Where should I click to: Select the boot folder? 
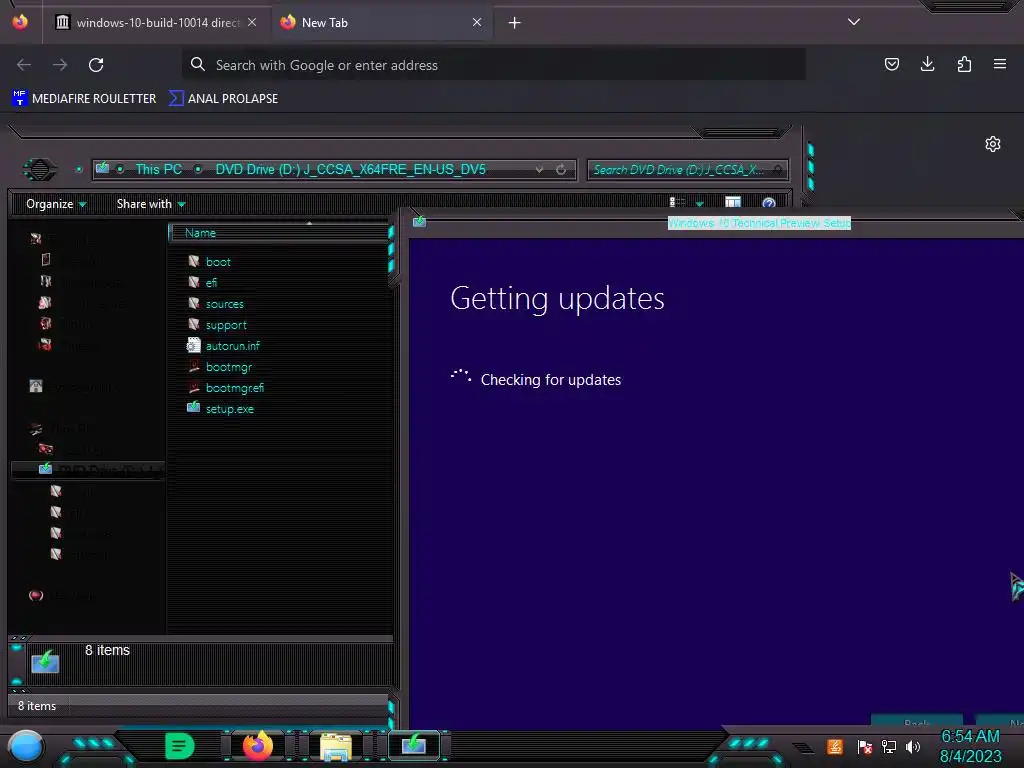(218, 262)
